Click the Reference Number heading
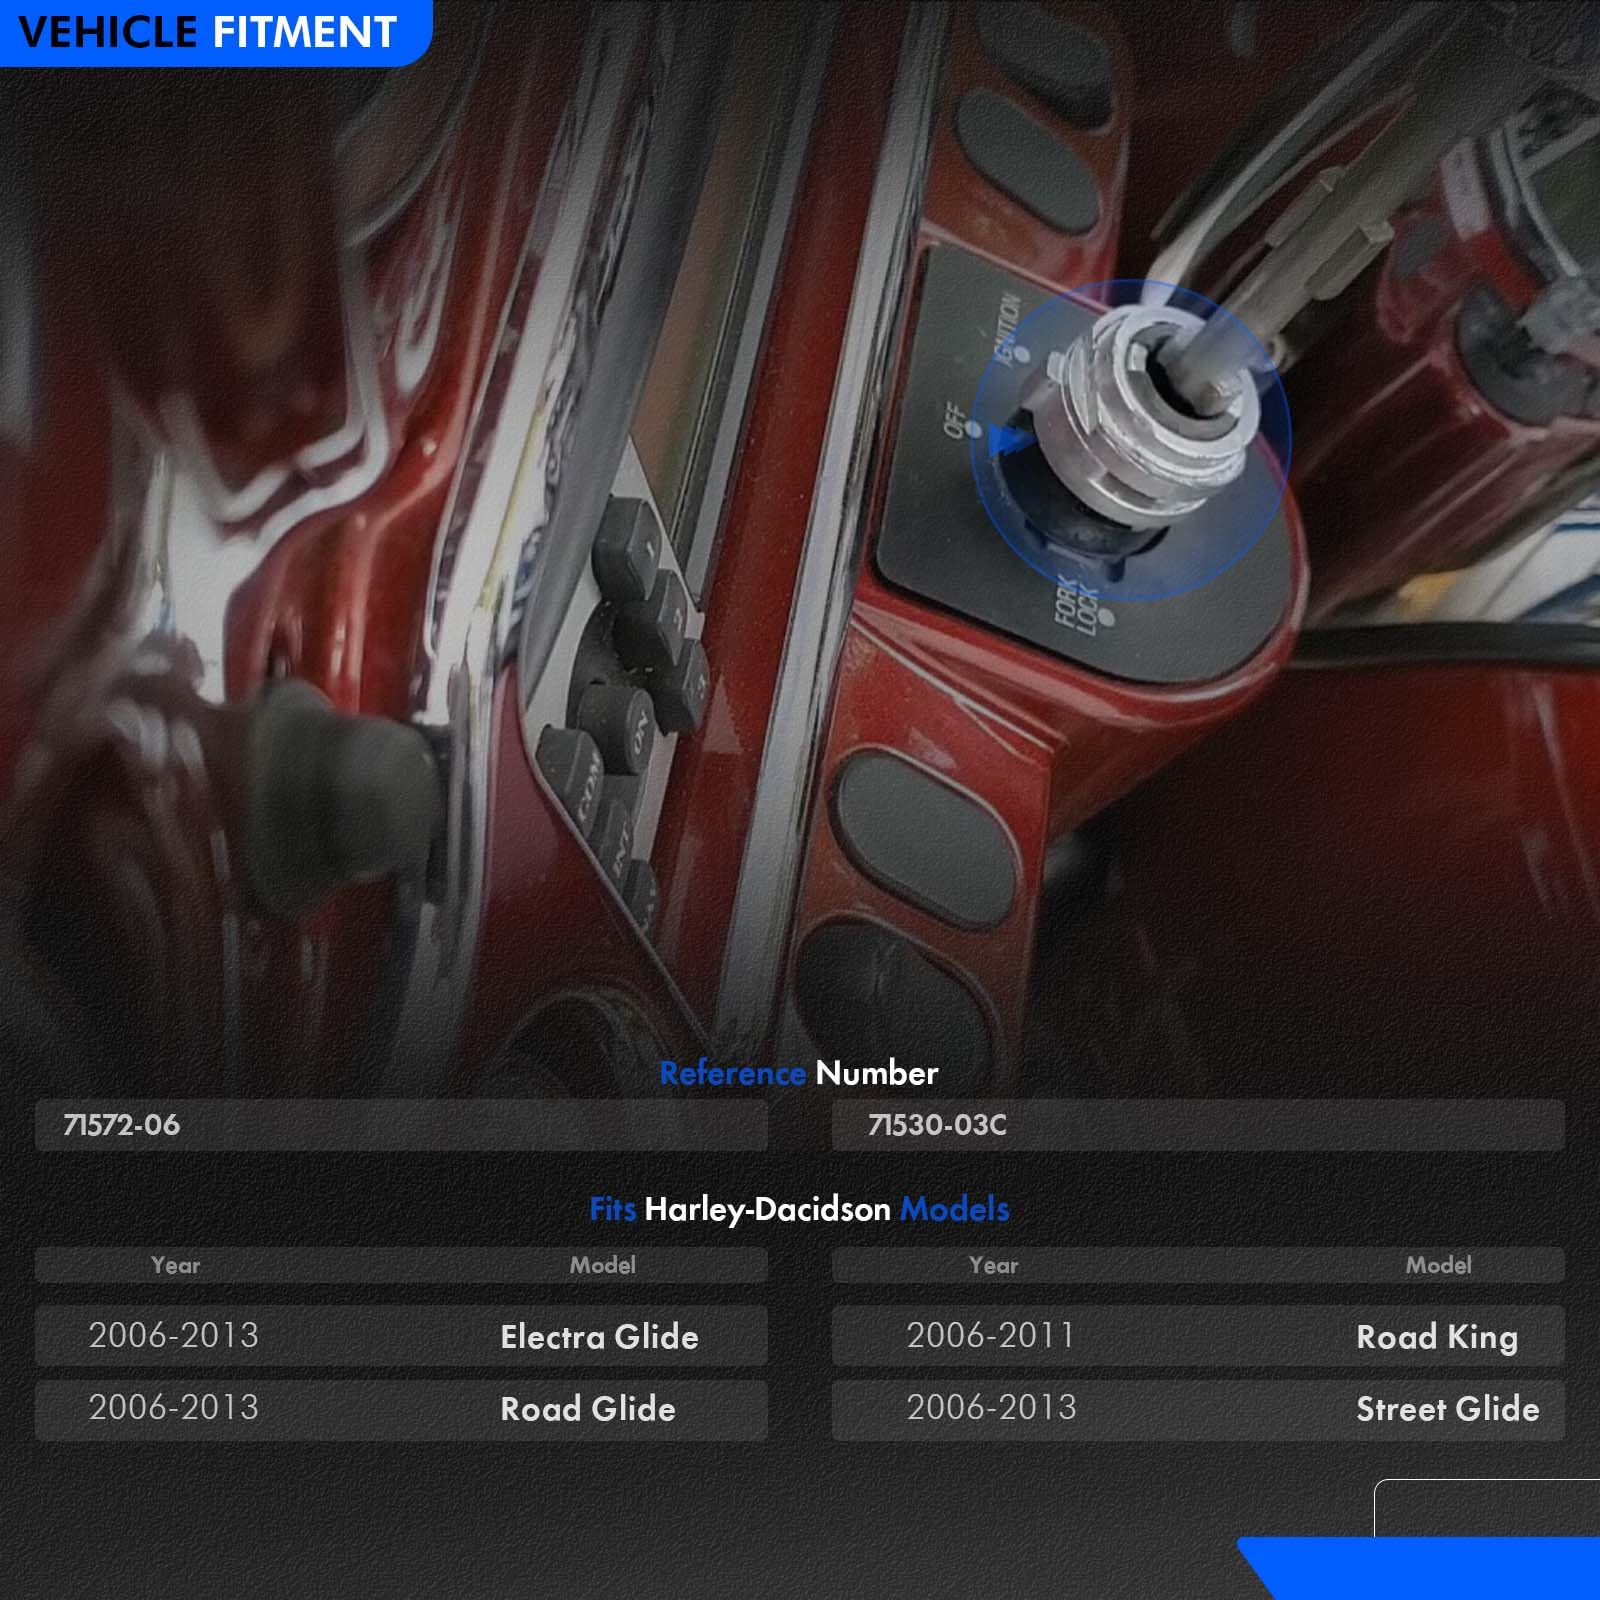The width and height of the screenshot is (1600, 1600). [799, 1073]
